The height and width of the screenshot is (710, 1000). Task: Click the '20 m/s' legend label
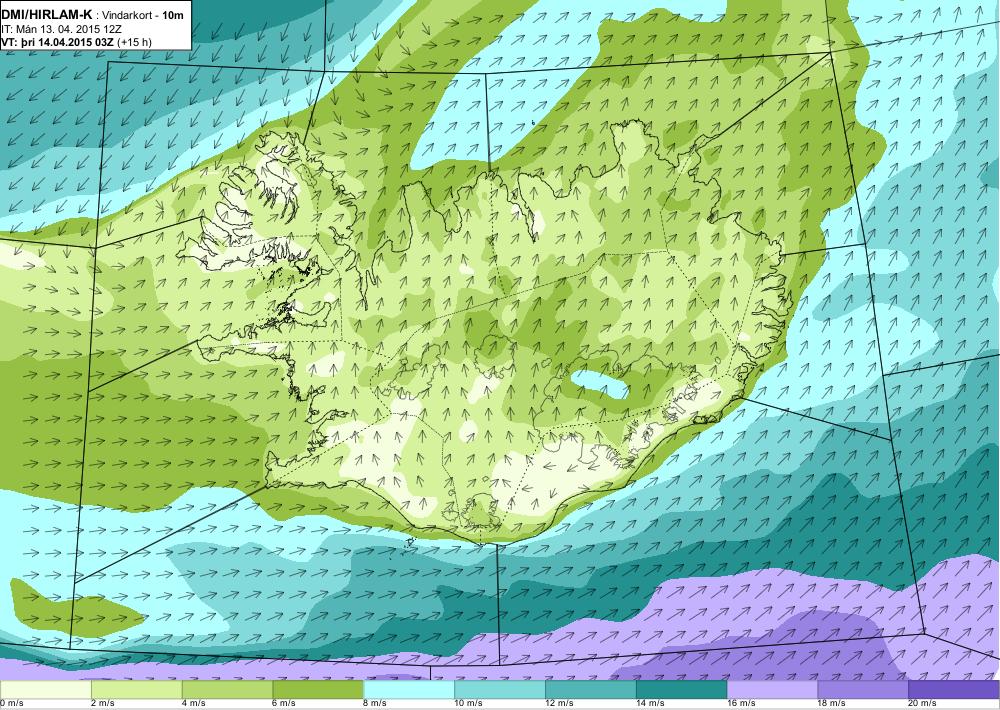click(x=923, y=704)
